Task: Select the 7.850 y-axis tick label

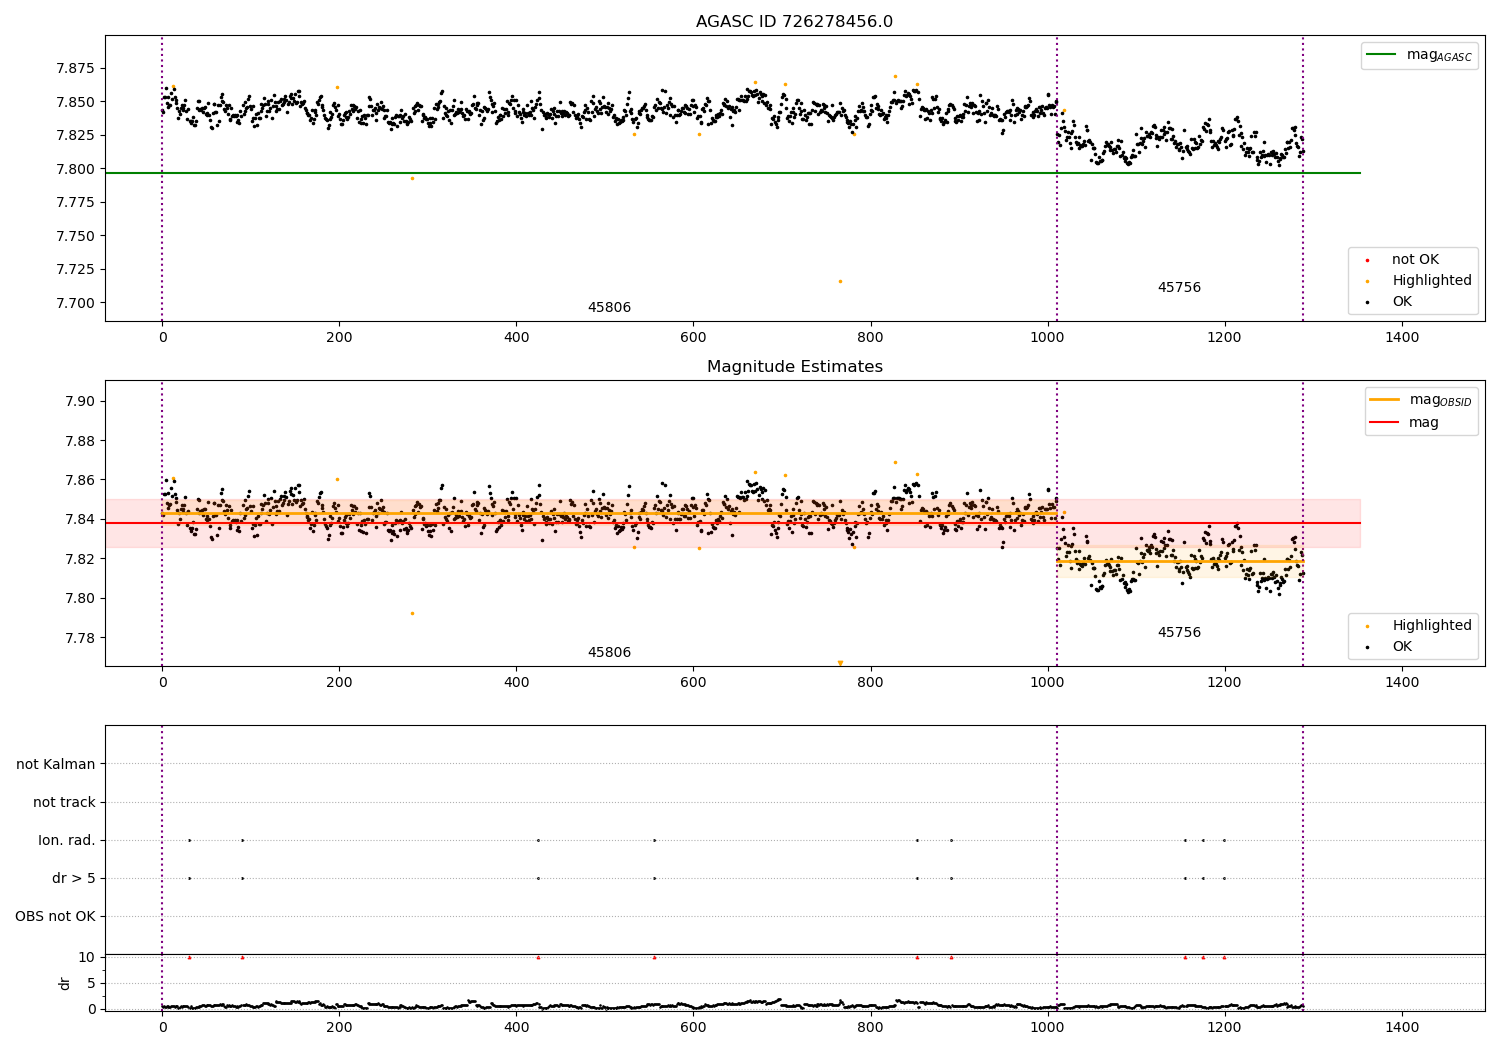Action: point(76,102)
